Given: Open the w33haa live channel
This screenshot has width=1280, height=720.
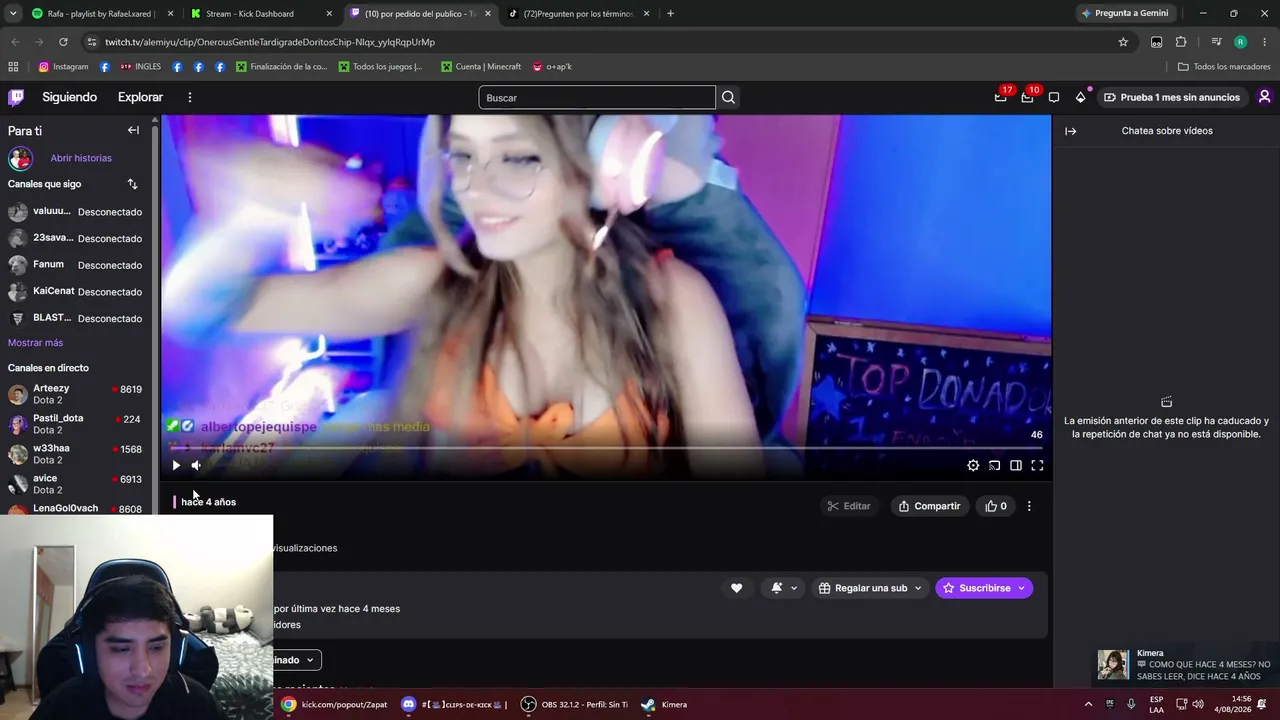Looking at the screenshot, I should pos(75,454).
